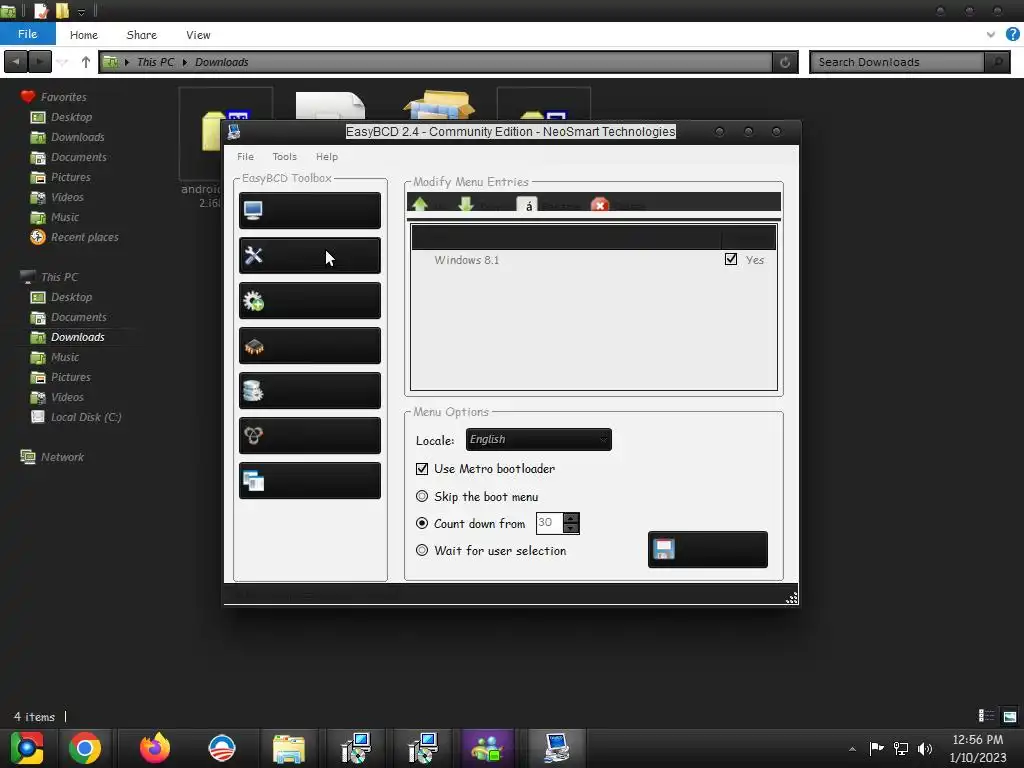Select This PC in navigation pane

tap(59, 277)
